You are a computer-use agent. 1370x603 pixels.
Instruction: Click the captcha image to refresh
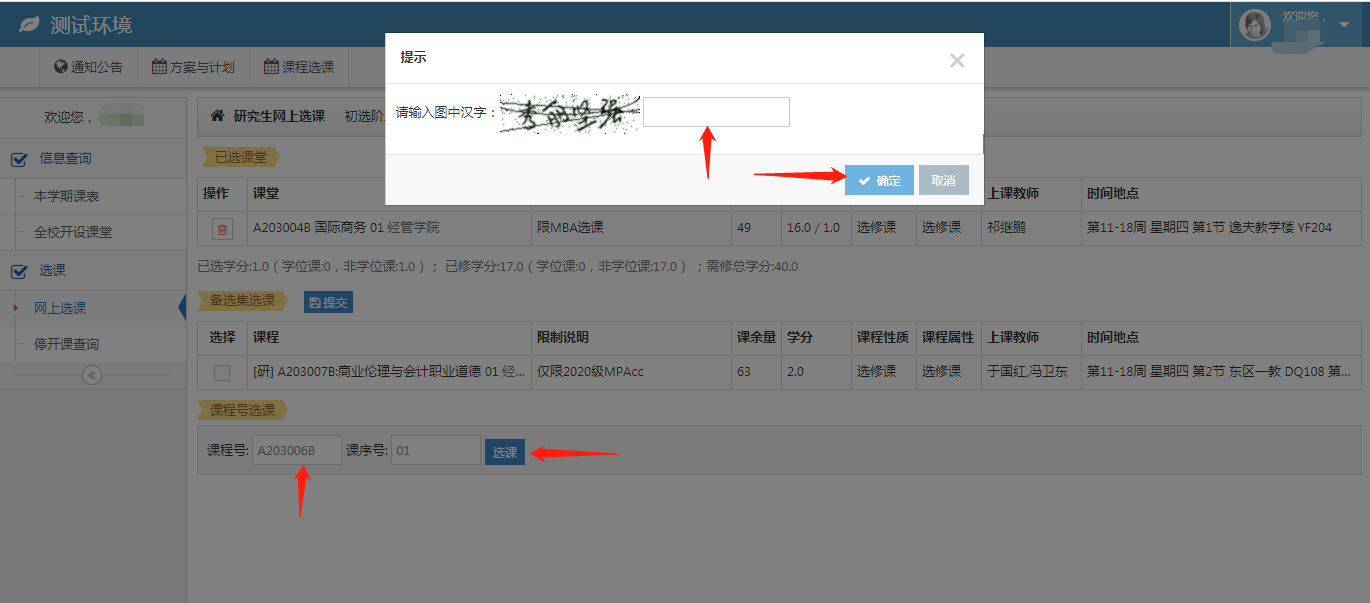569,114
